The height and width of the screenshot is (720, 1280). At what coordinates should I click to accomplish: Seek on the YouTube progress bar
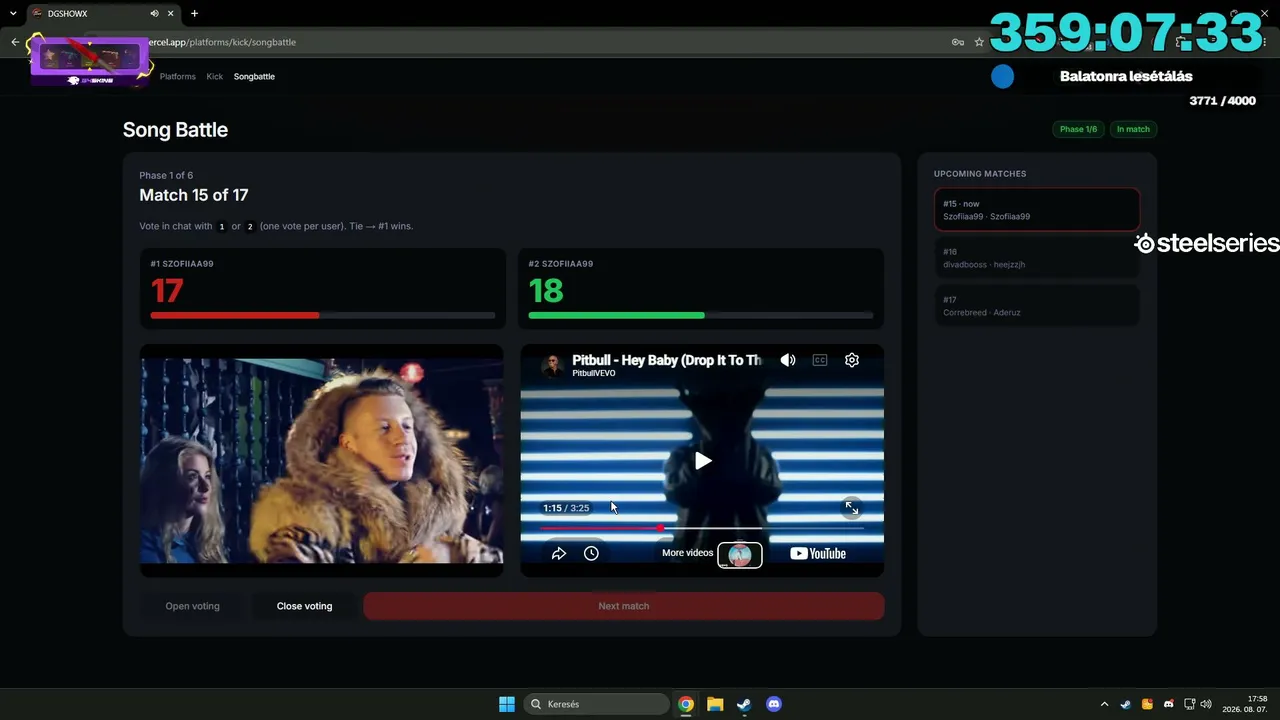point(702,528)
